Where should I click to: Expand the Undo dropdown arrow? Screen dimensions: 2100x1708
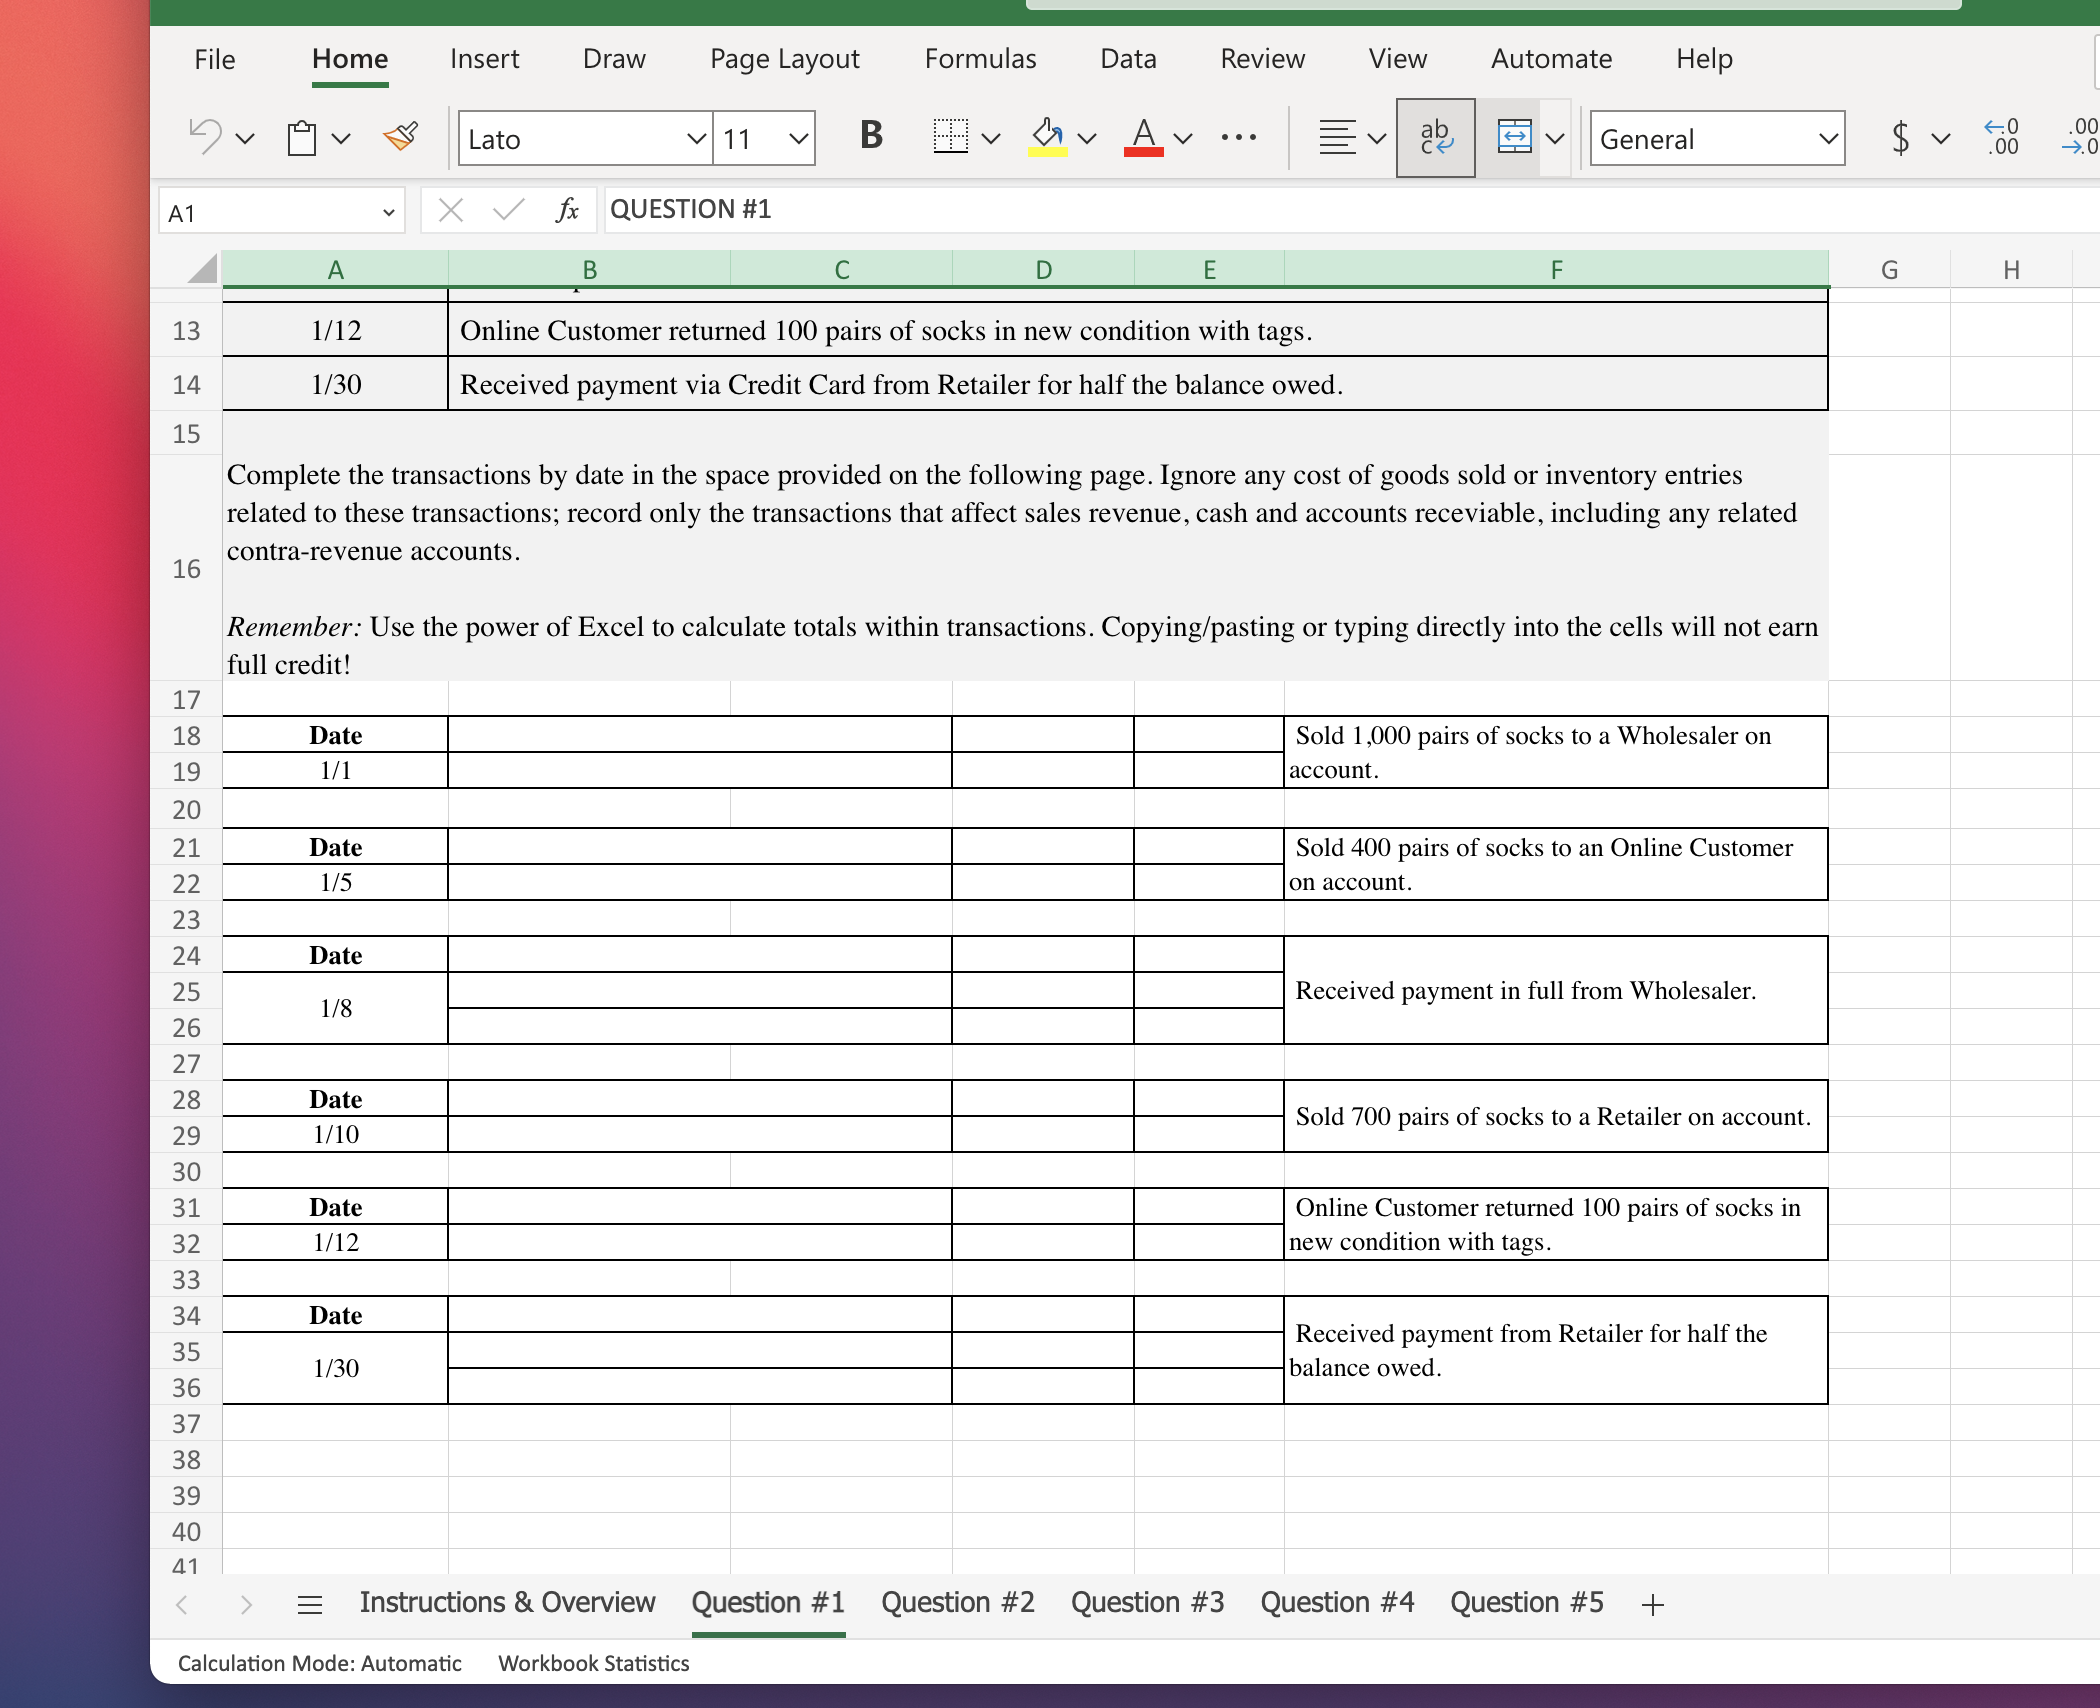tap(245, 139)
